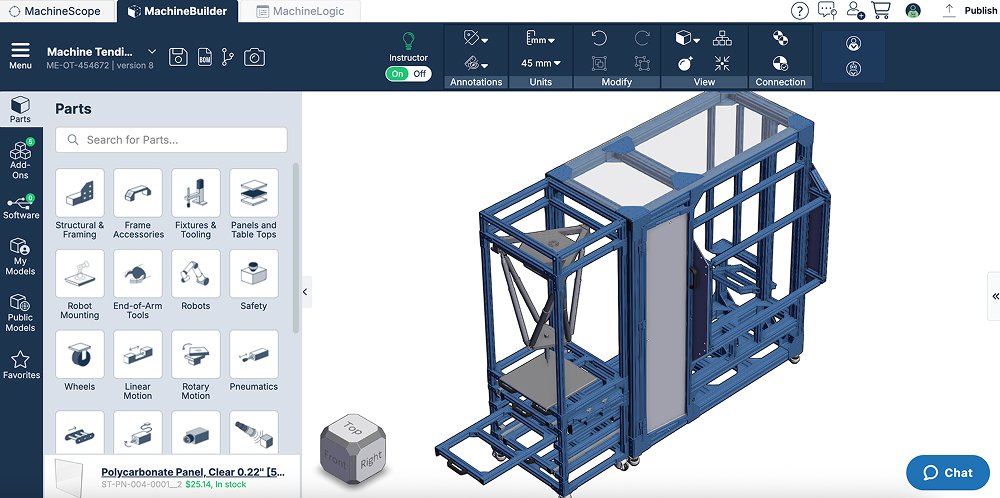Select Parts in the sidebar
The height and width of the screenshot is (498, 1000).
(20, 109)
